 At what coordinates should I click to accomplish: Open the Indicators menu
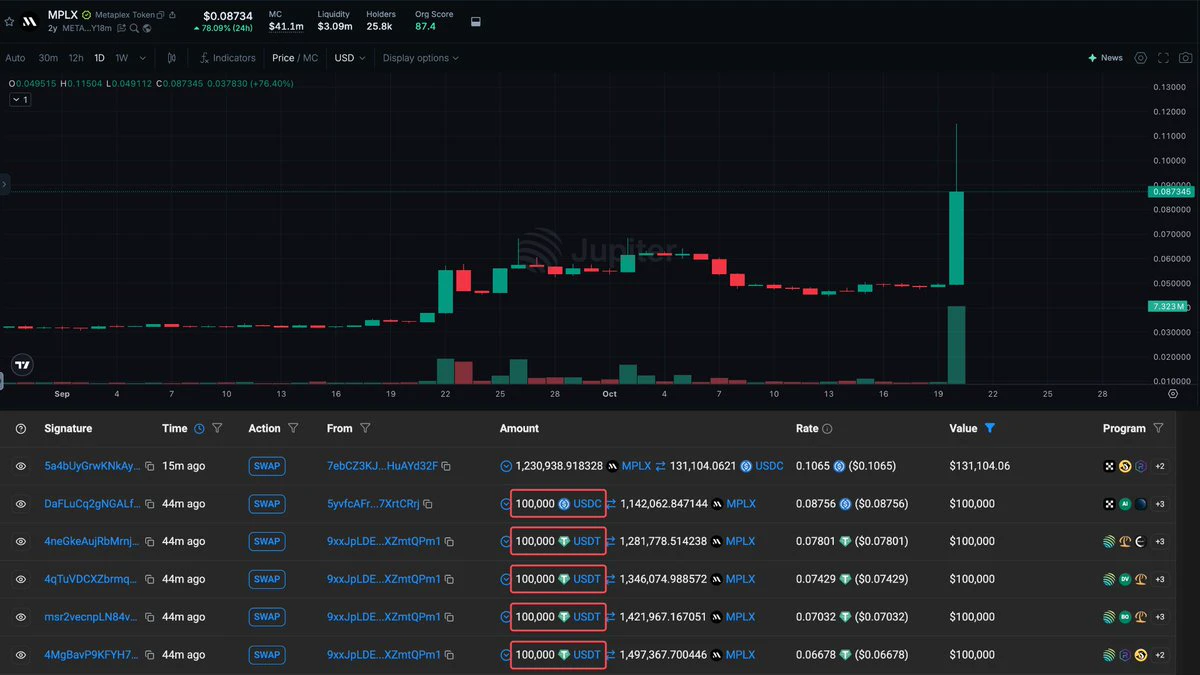(227, 58)
